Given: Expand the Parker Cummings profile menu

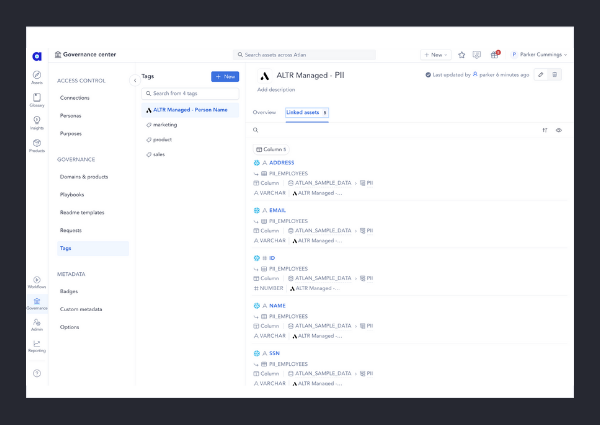Looking at the screenshot, I should coord(539,54).
